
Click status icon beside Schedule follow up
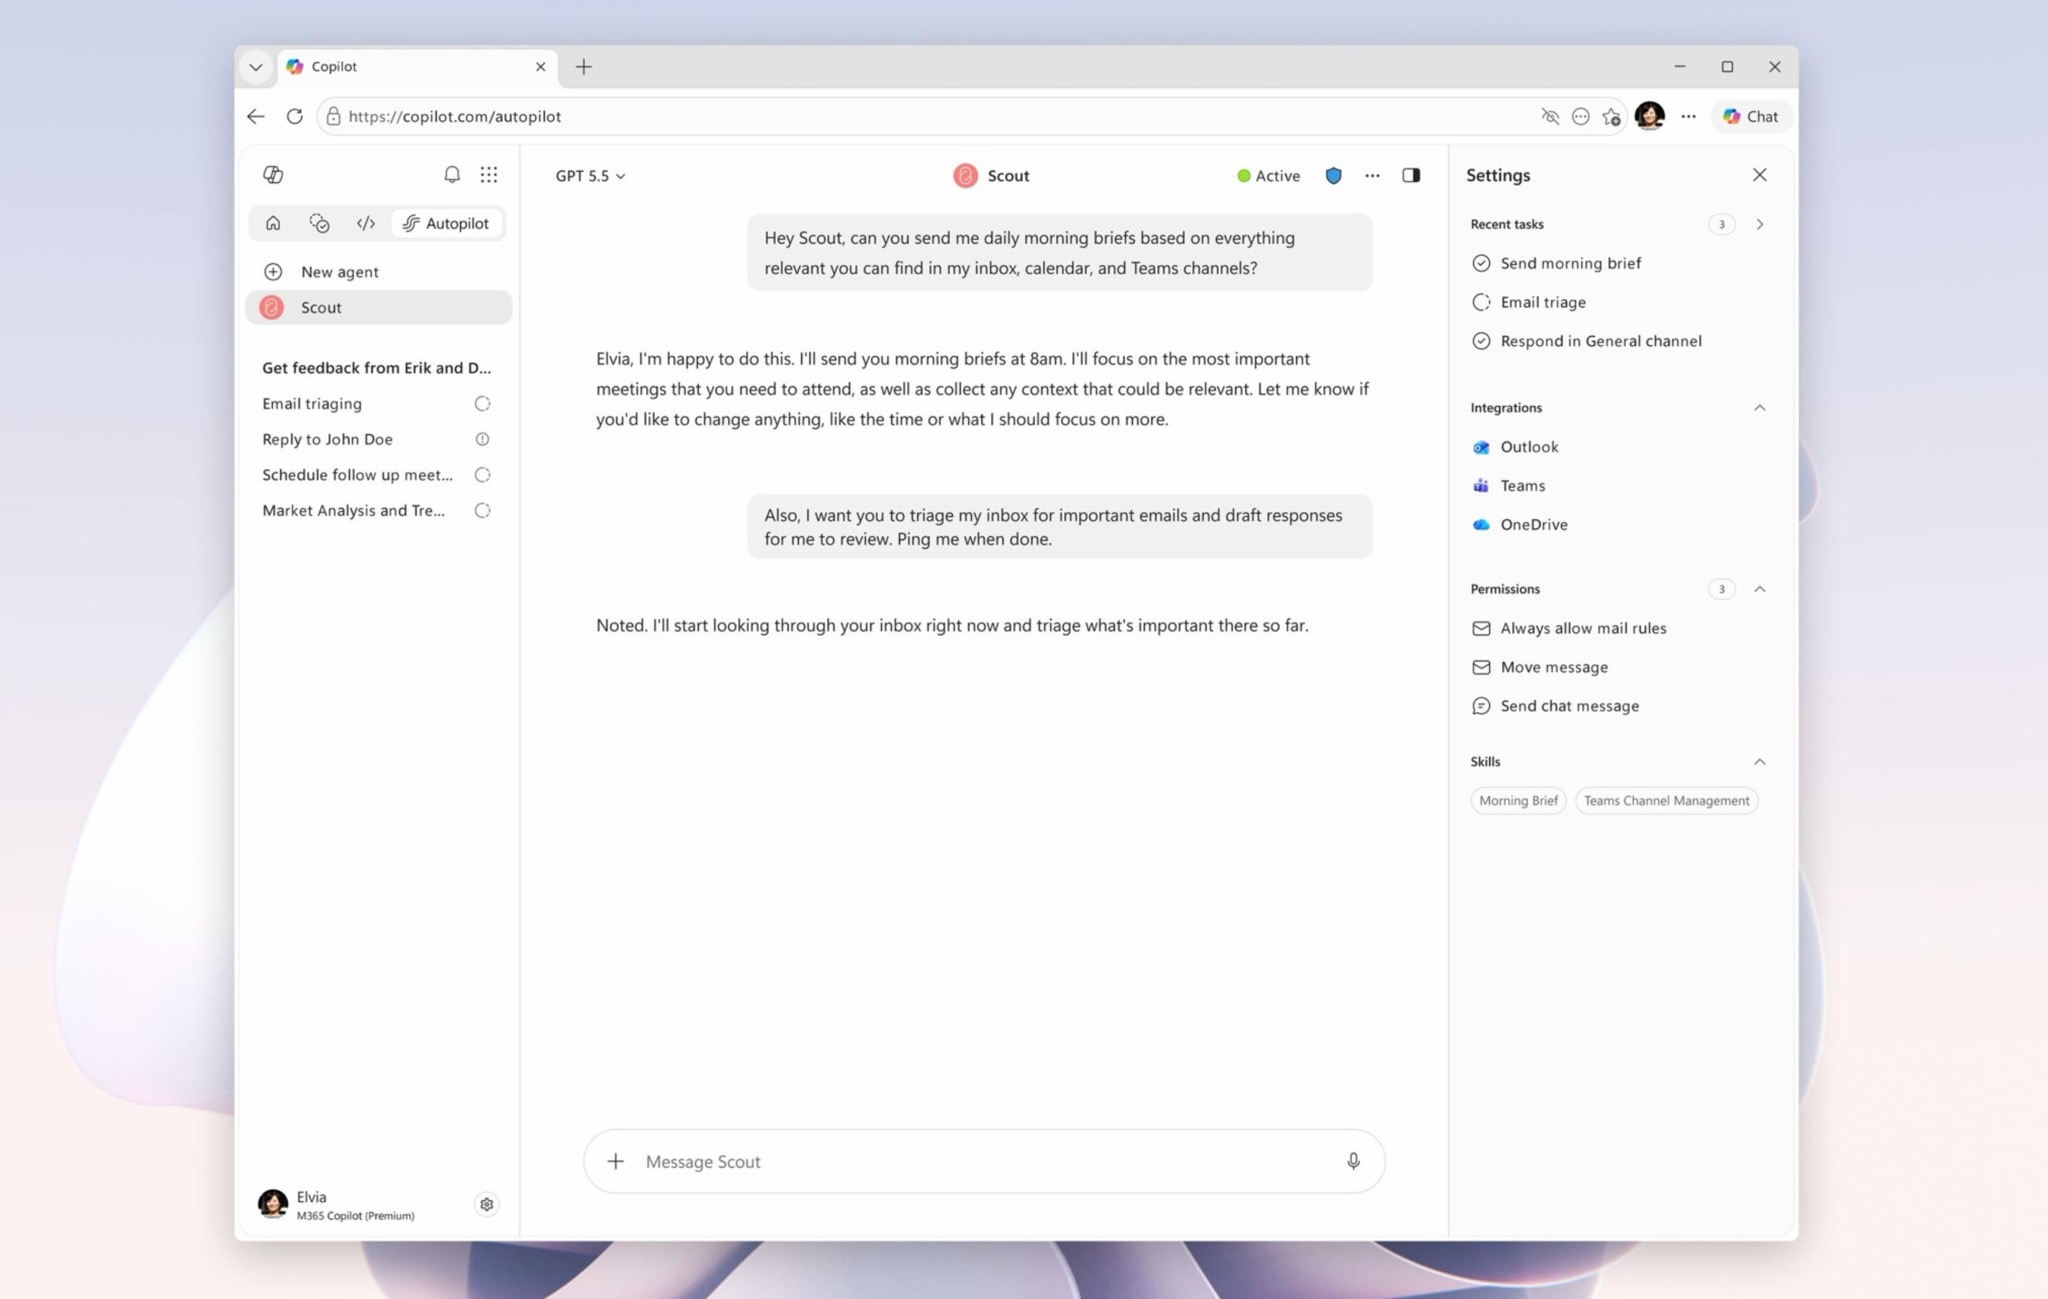pyautogui.click(x=482, y=475)
